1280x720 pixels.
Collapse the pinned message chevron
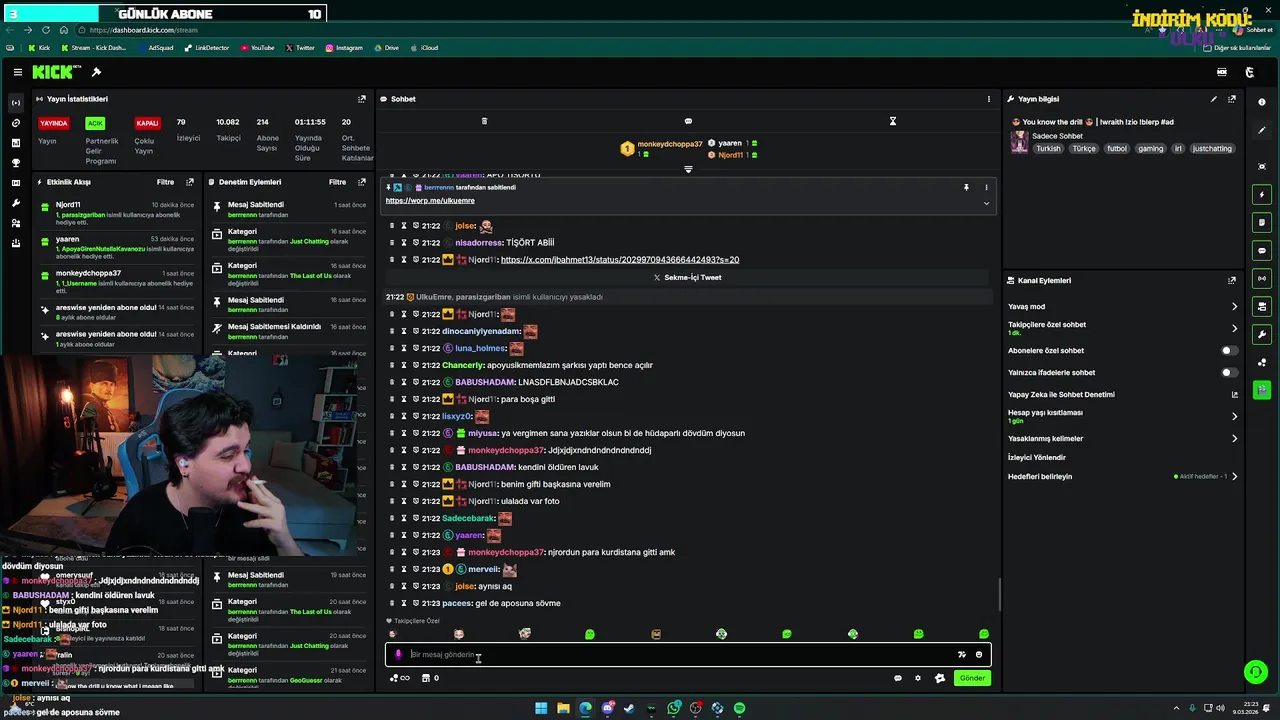[986, 203]
